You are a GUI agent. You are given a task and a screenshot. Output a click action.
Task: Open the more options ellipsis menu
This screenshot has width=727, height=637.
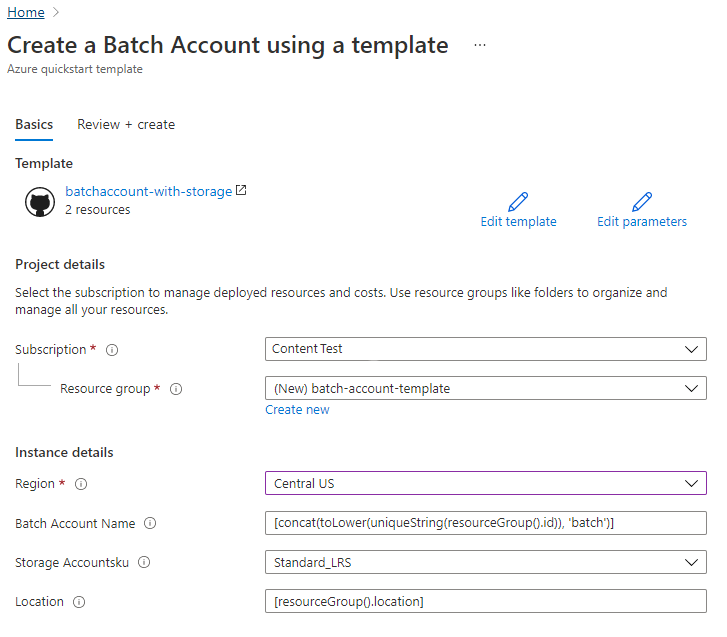tap(480, 45)
